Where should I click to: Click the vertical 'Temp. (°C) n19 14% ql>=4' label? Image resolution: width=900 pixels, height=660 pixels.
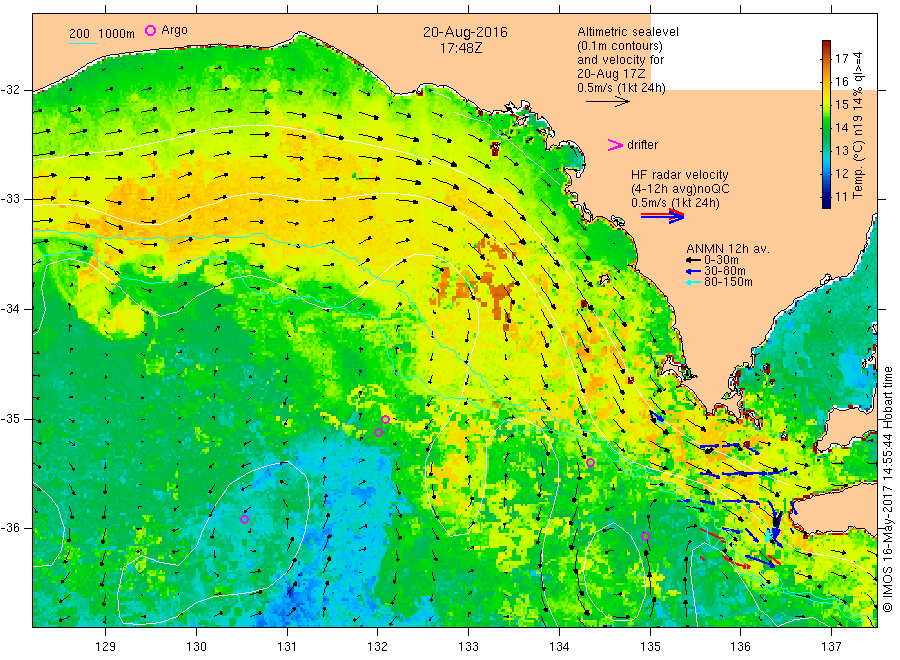click(858, 125)
